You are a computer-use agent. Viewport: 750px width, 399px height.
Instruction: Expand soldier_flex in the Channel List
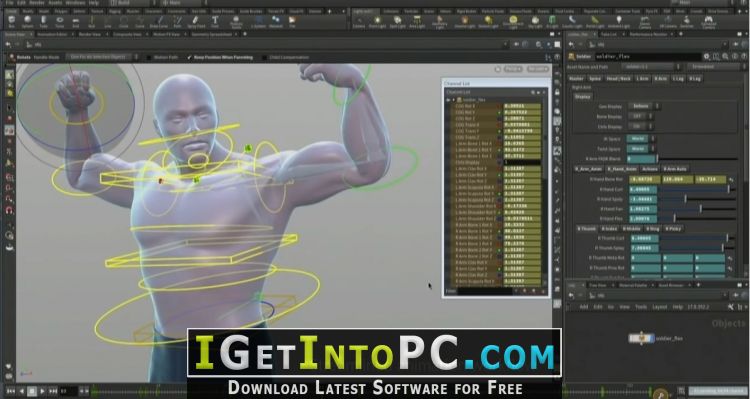[x=448, y=100]
